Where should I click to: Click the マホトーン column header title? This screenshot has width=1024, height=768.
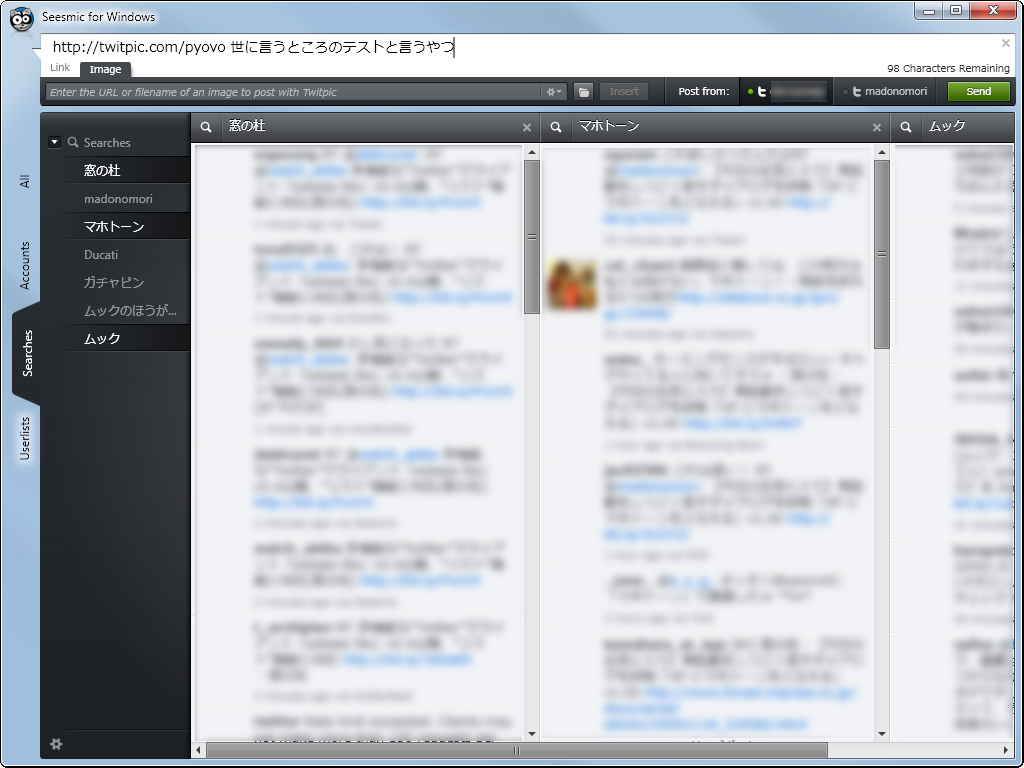609,126
